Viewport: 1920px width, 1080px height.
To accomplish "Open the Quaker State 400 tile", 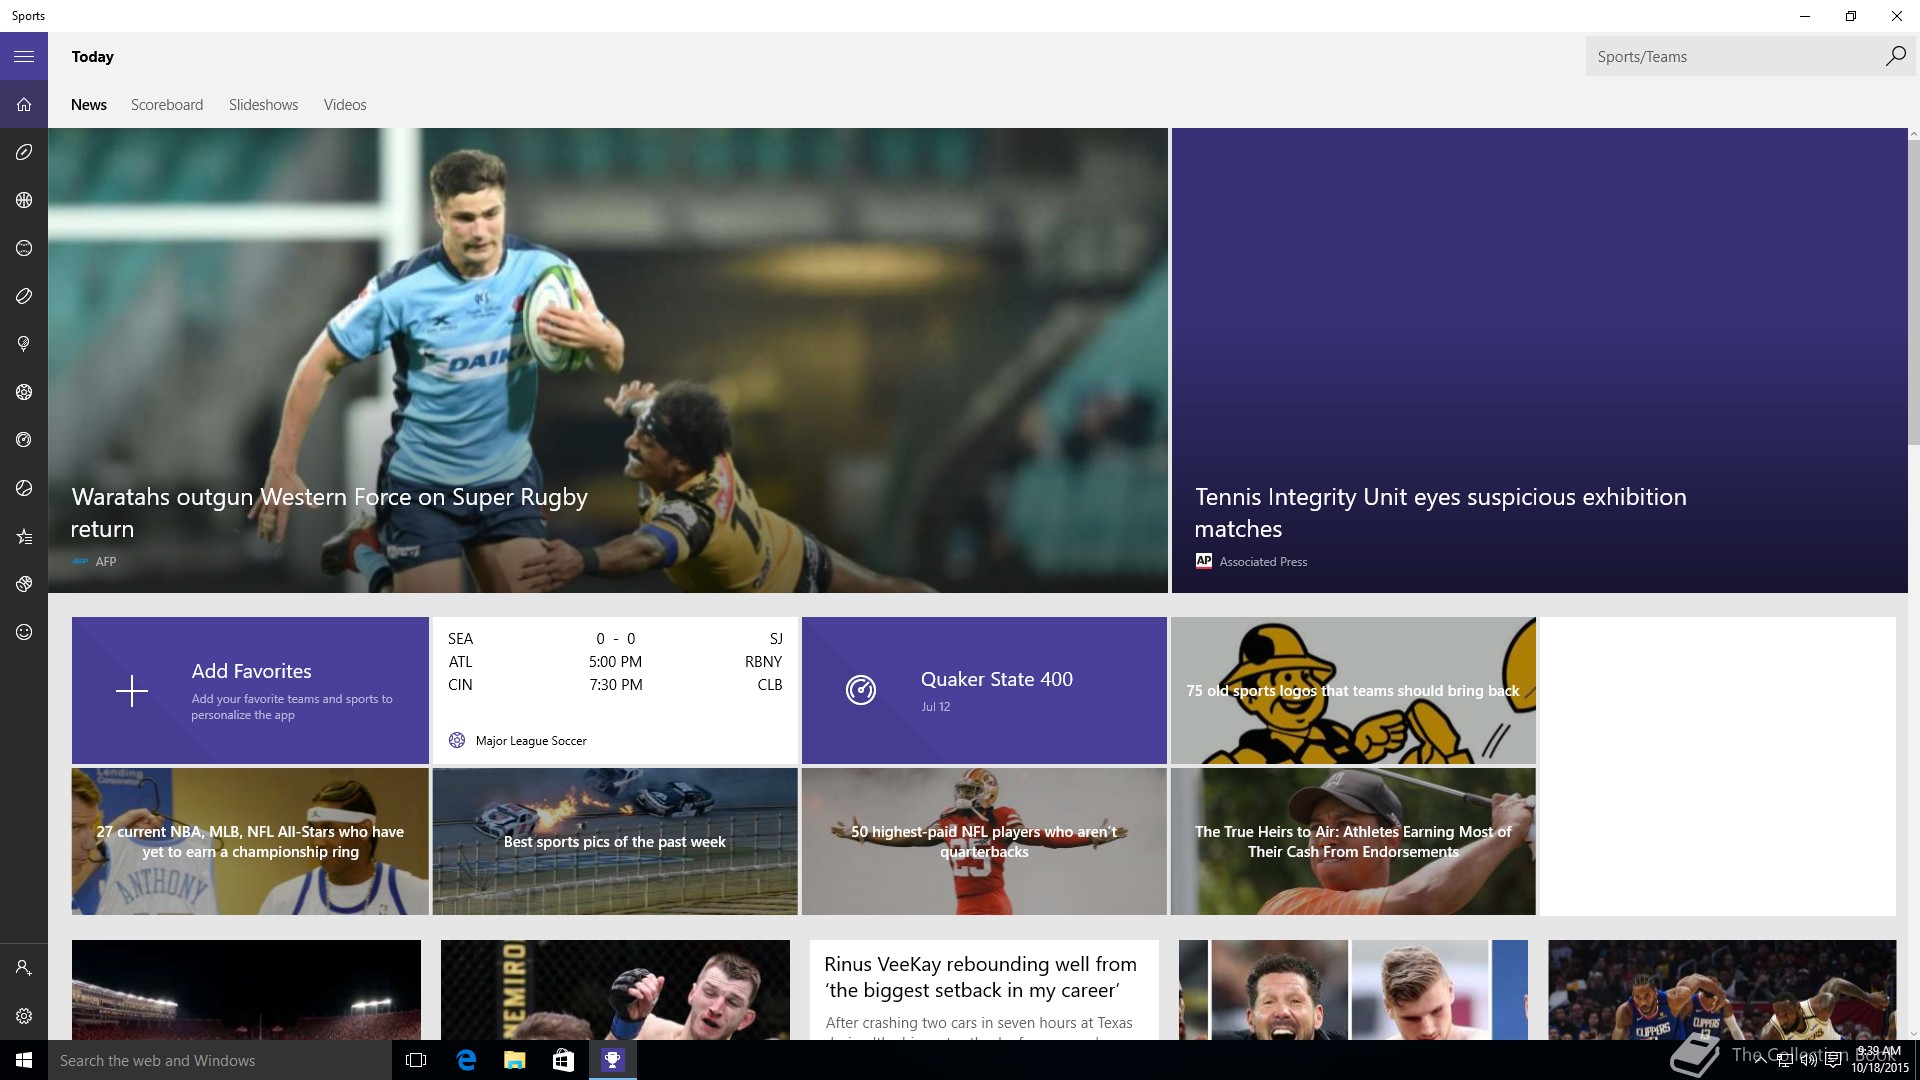I will click(984, 690).
